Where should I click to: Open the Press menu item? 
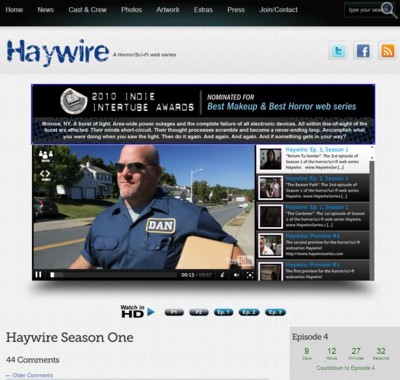point(236,10)
